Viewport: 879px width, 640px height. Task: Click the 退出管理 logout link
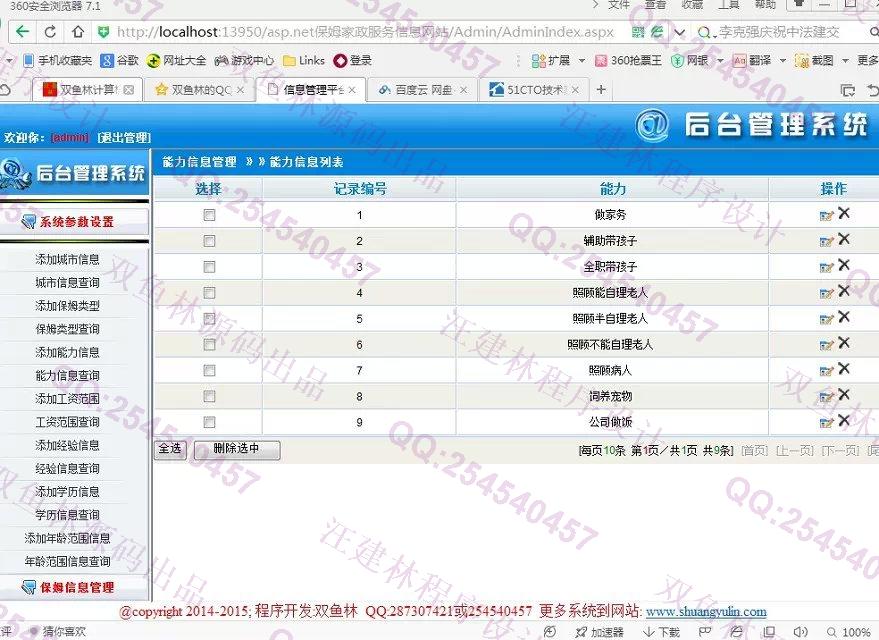124,138
